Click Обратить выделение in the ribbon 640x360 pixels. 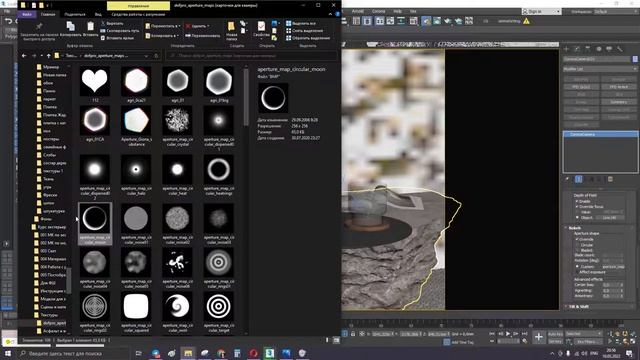tap(308, 38)
